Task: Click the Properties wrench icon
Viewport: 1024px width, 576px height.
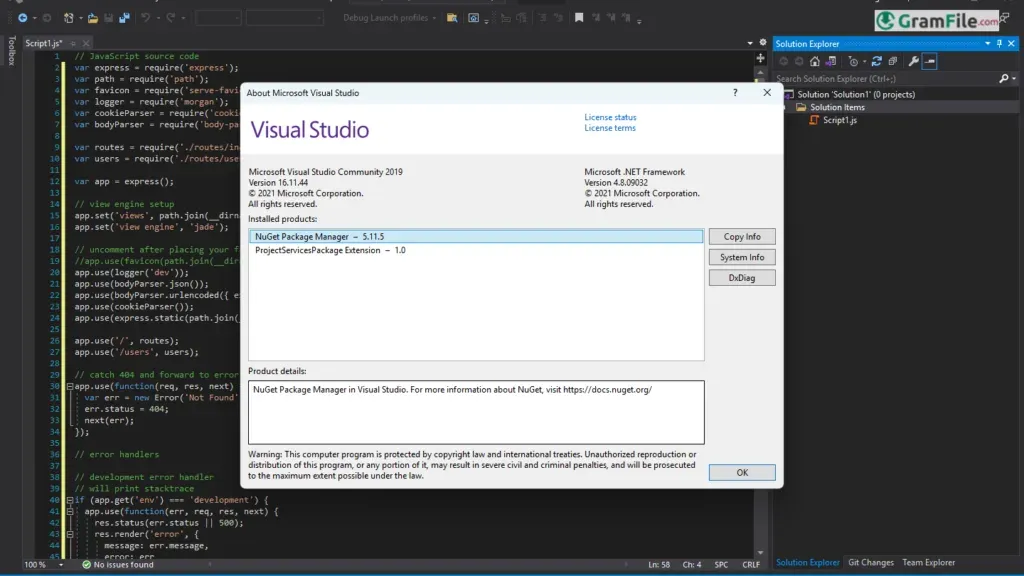Action: tap(914, 61)
